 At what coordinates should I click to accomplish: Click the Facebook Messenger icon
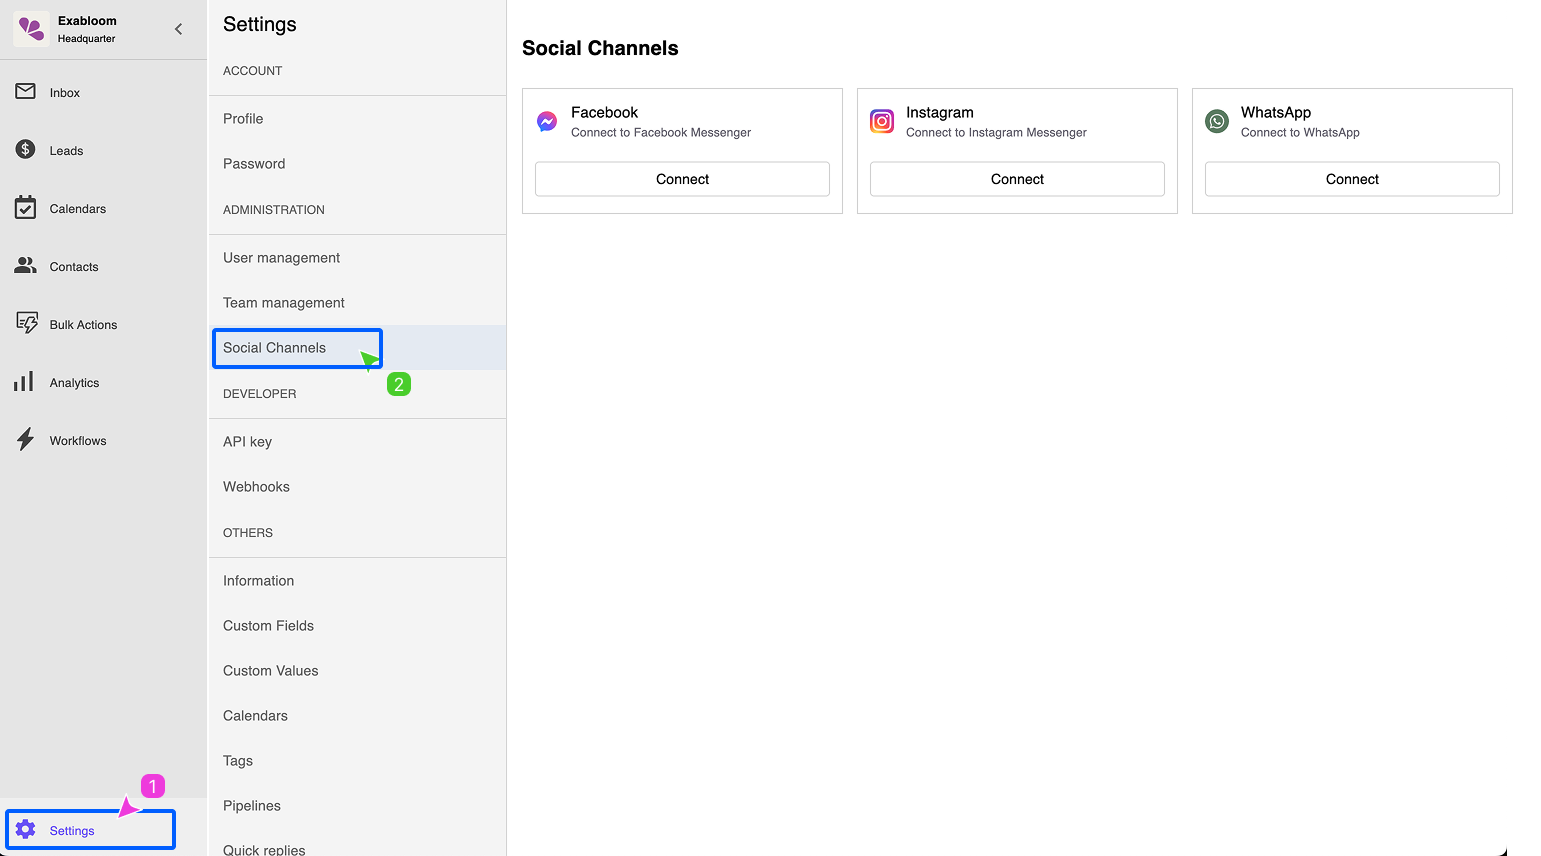[x=546, y=120]
